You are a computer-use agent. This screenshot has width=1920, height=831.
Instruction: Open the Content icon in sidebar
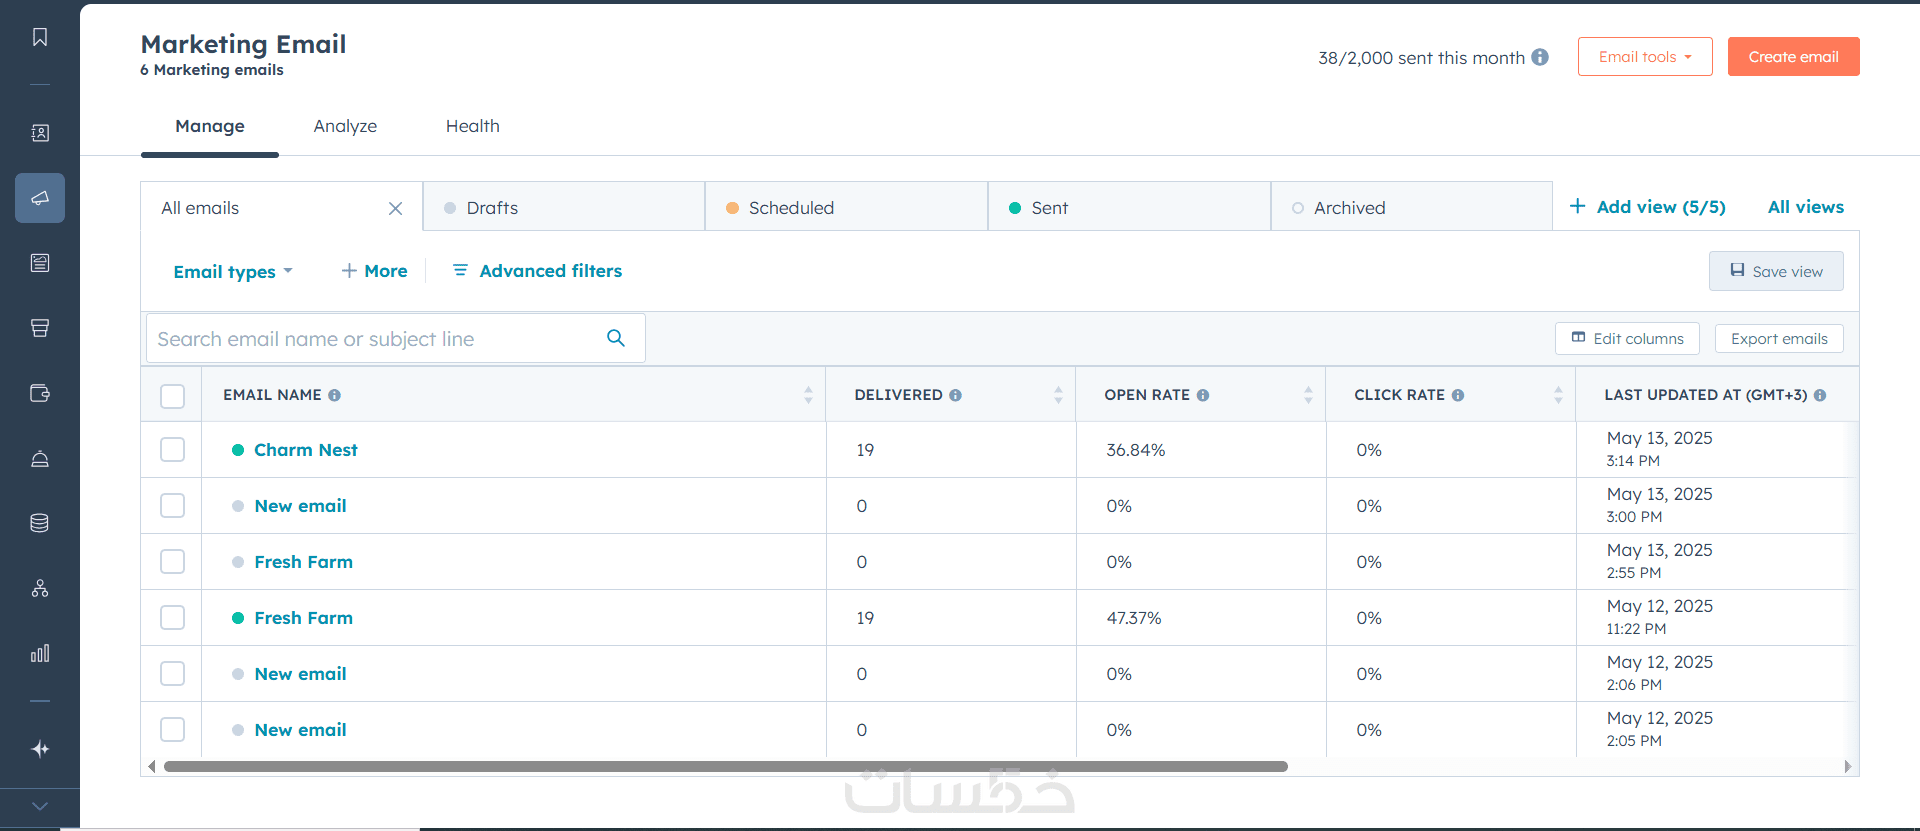pos(40,263)
